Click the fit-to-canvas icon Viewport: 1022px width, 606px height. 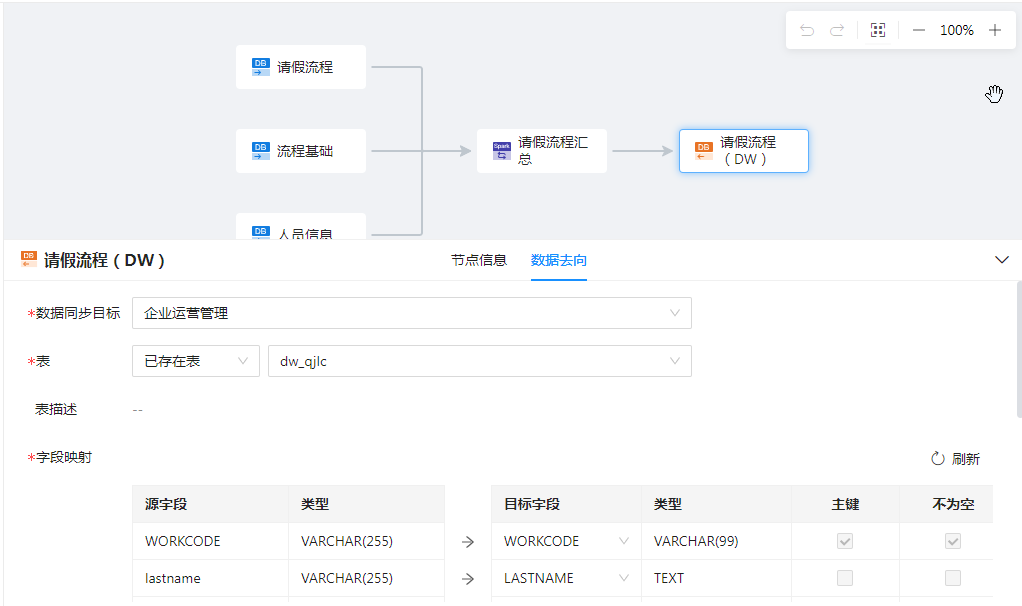click(878, 31)
